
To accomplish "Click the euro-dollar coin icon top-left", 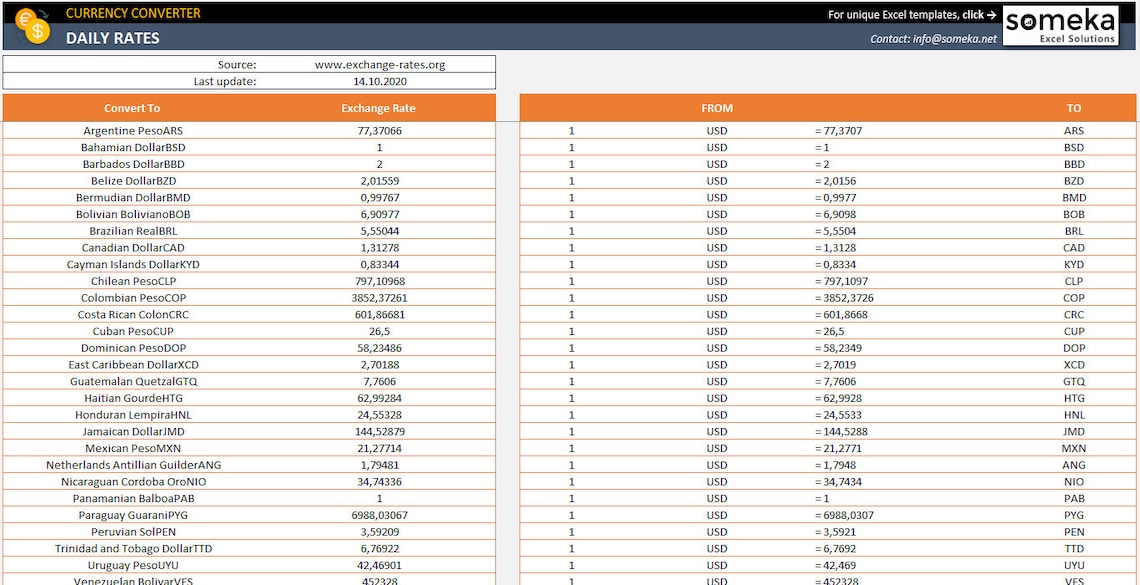I will [x=30, y=26].
